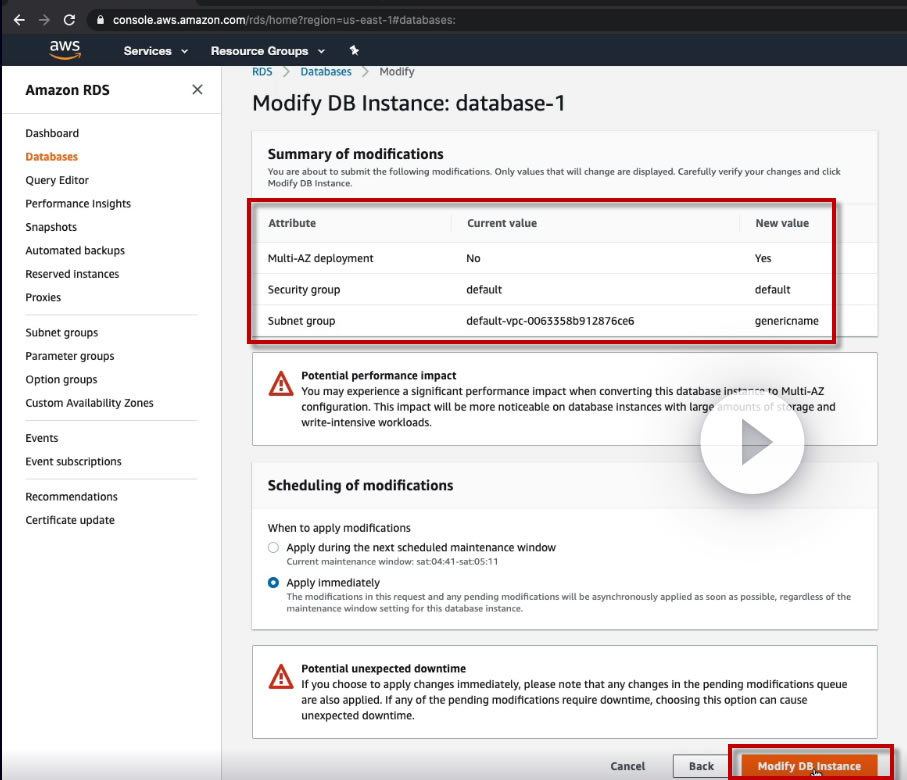The height and width of the screenshot is (780, 907).
Task: Click the Subnet group attribute cell
Action: pyautogui.click(x=301, y=321)
